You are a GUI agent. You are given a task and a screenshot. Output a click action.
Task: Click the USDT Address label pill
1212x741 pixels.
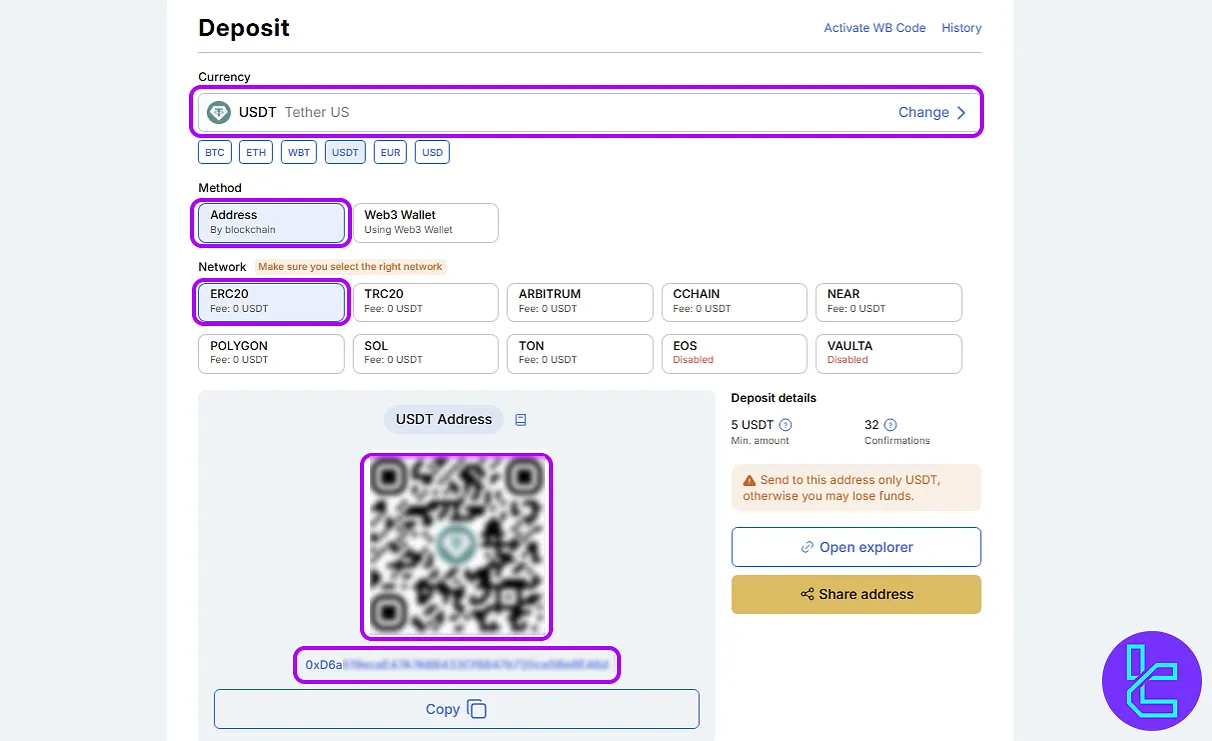coord(444,420)
